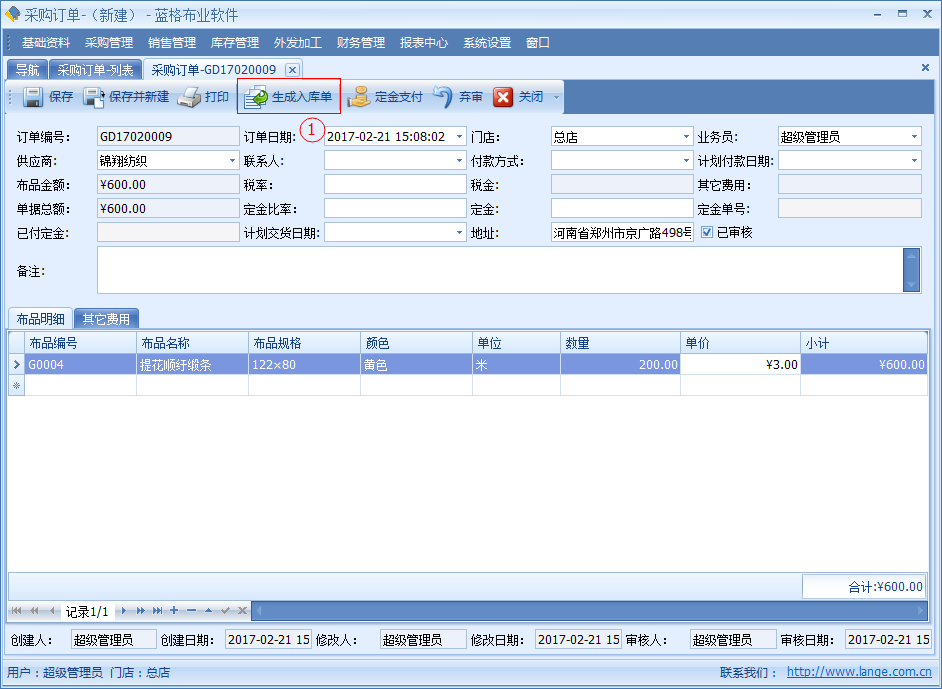Image resolution: width=942 pixels, height=689 pixels.
Task: Click the red 关闭 (Close) toolbar icon
Action: coord(503,97)
